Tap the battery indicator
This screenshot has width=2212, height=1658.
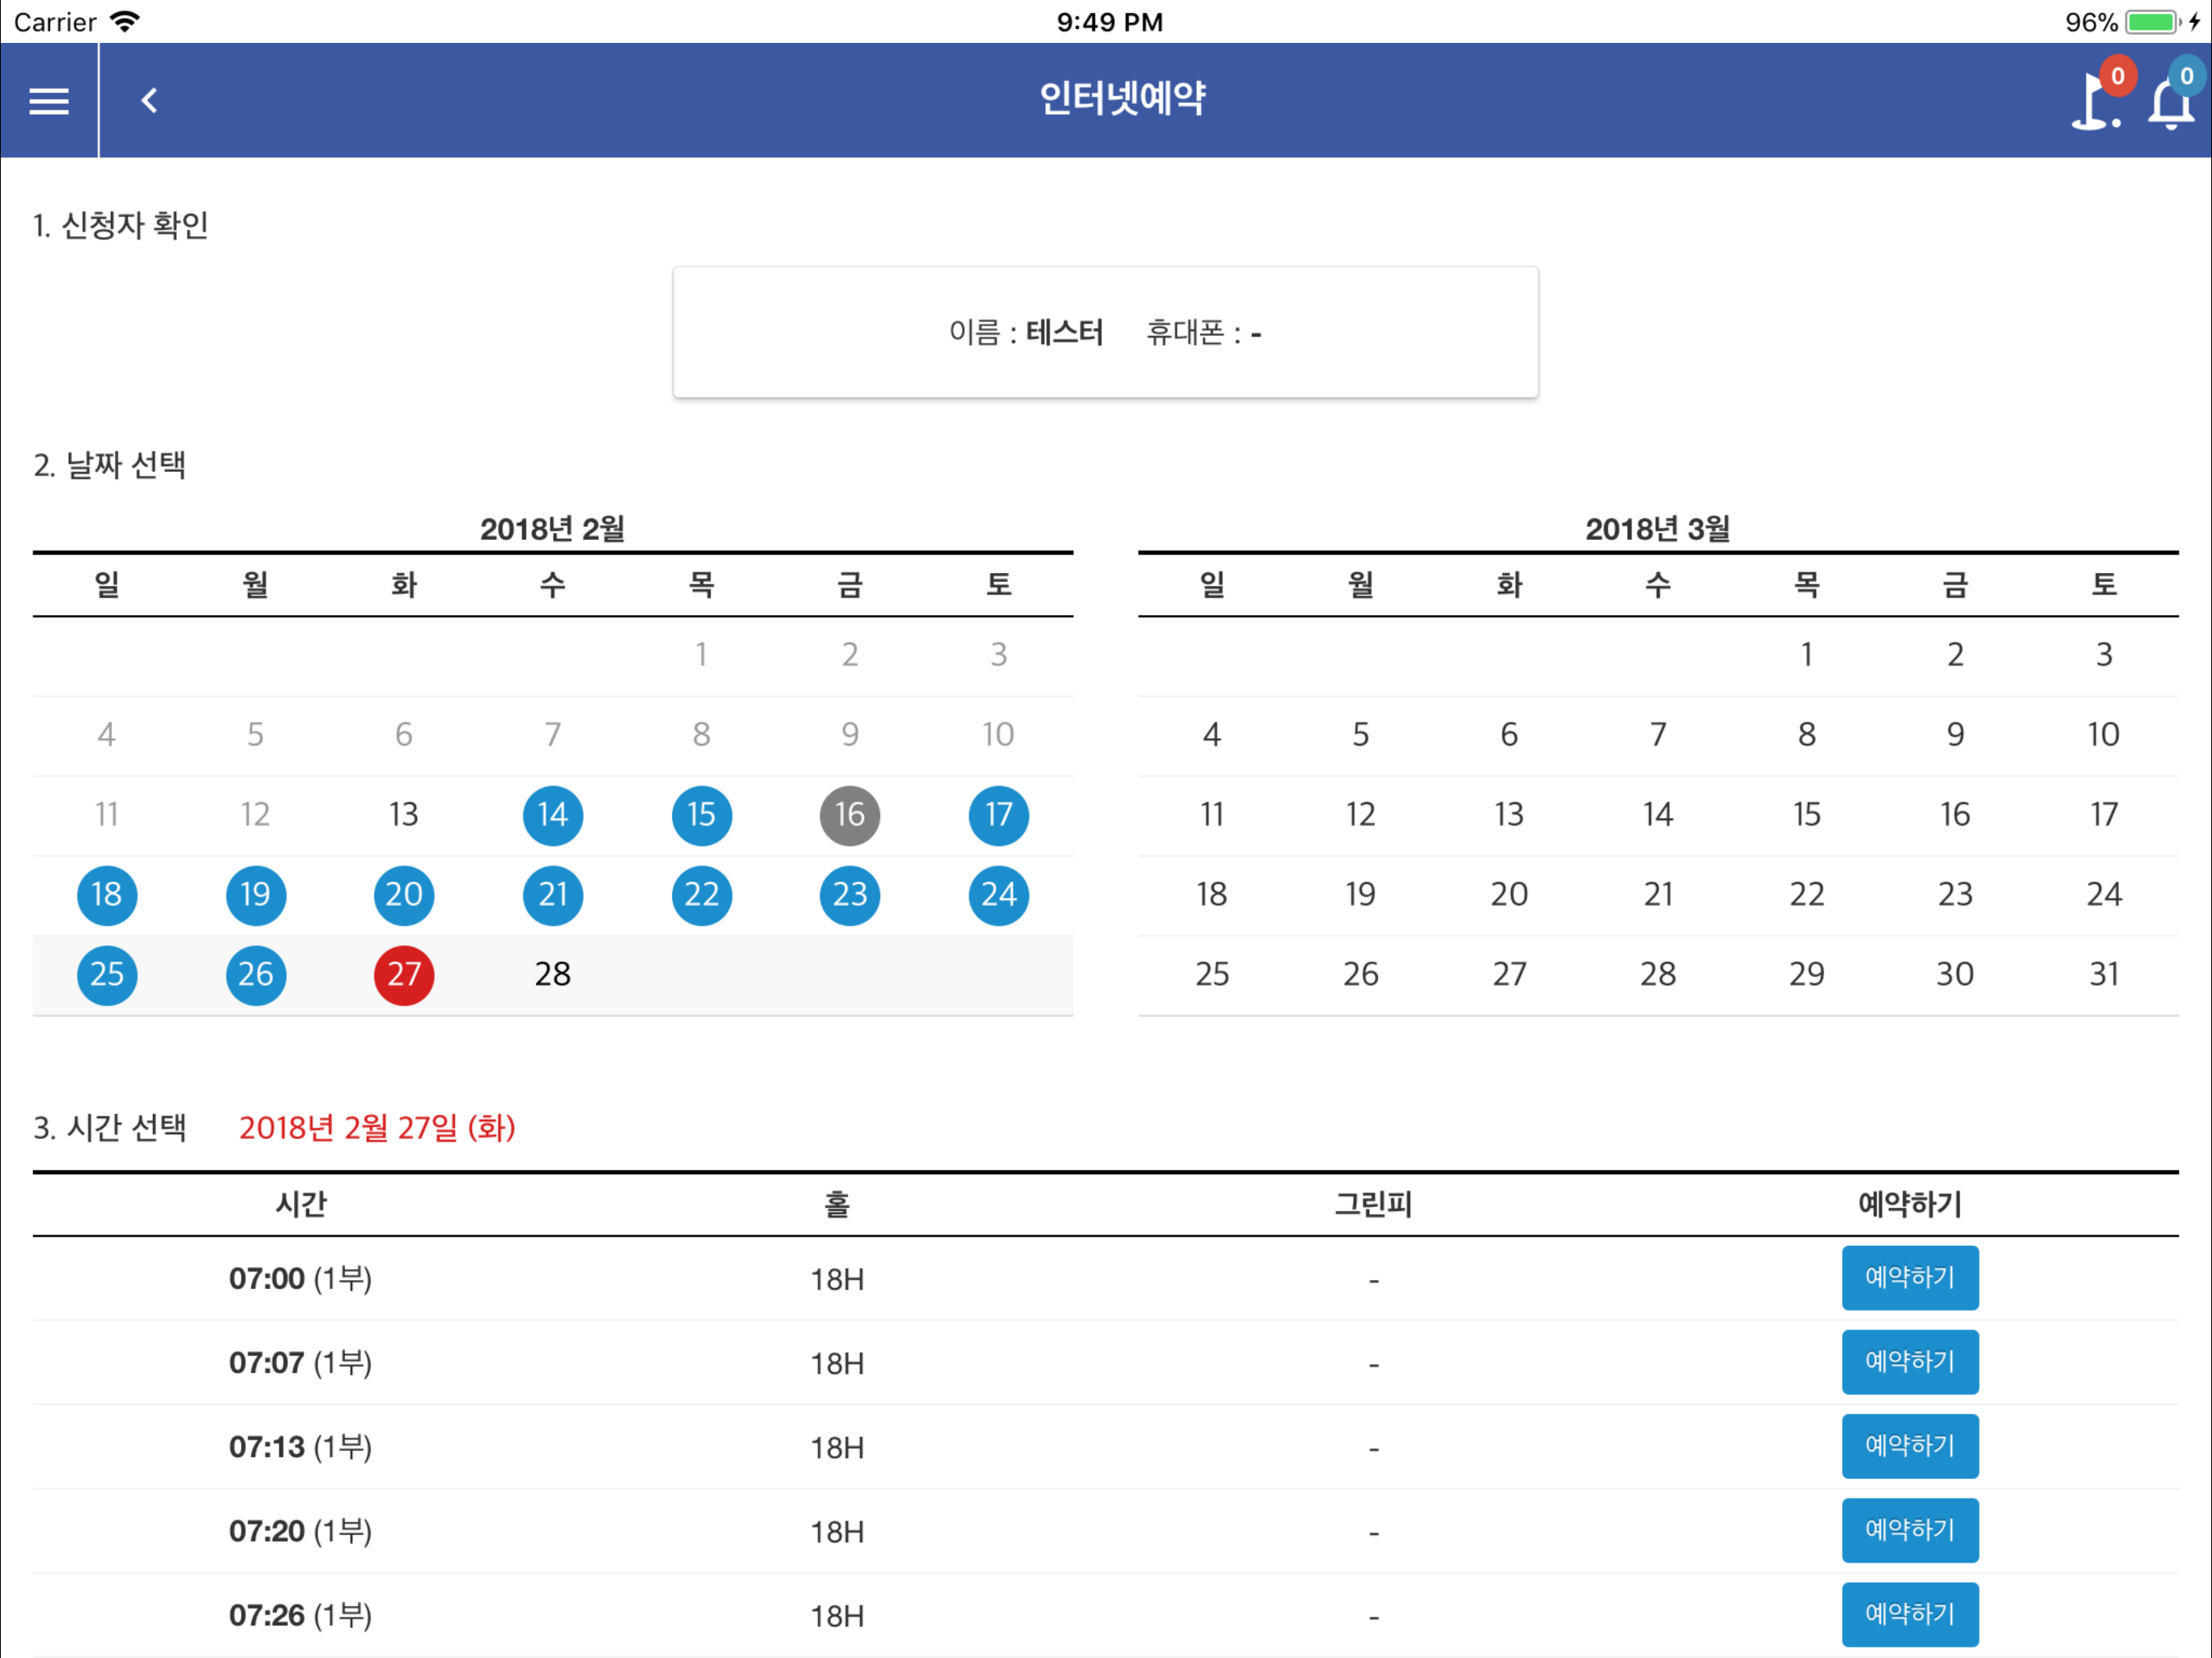coord(2152,21)
